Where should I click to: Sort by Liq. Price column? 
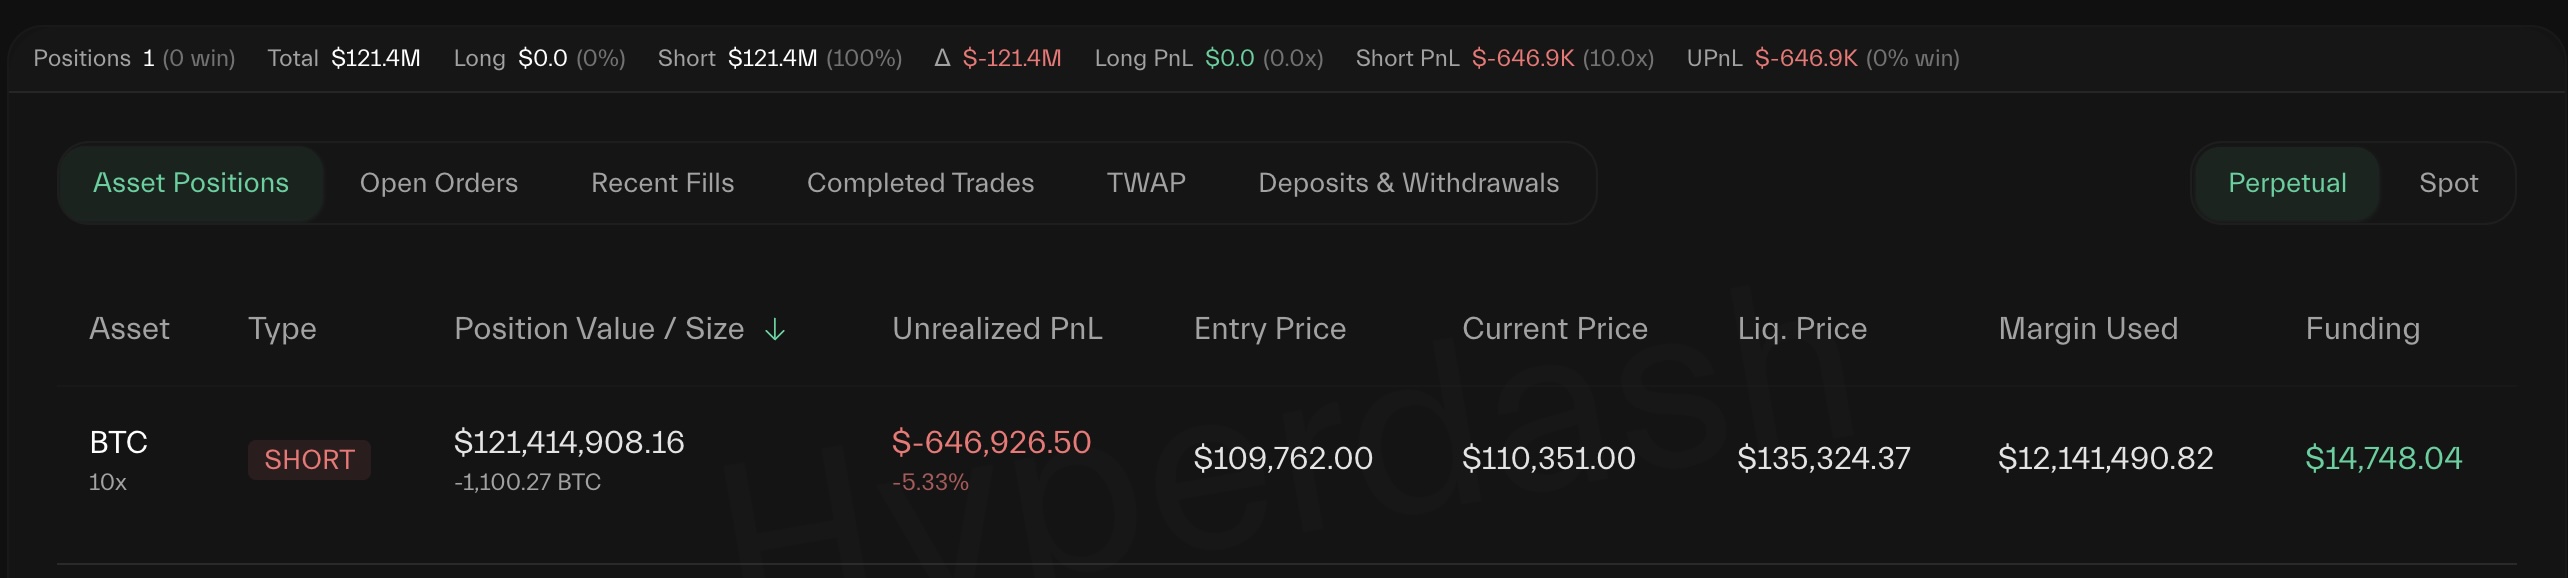point(1802,329)
